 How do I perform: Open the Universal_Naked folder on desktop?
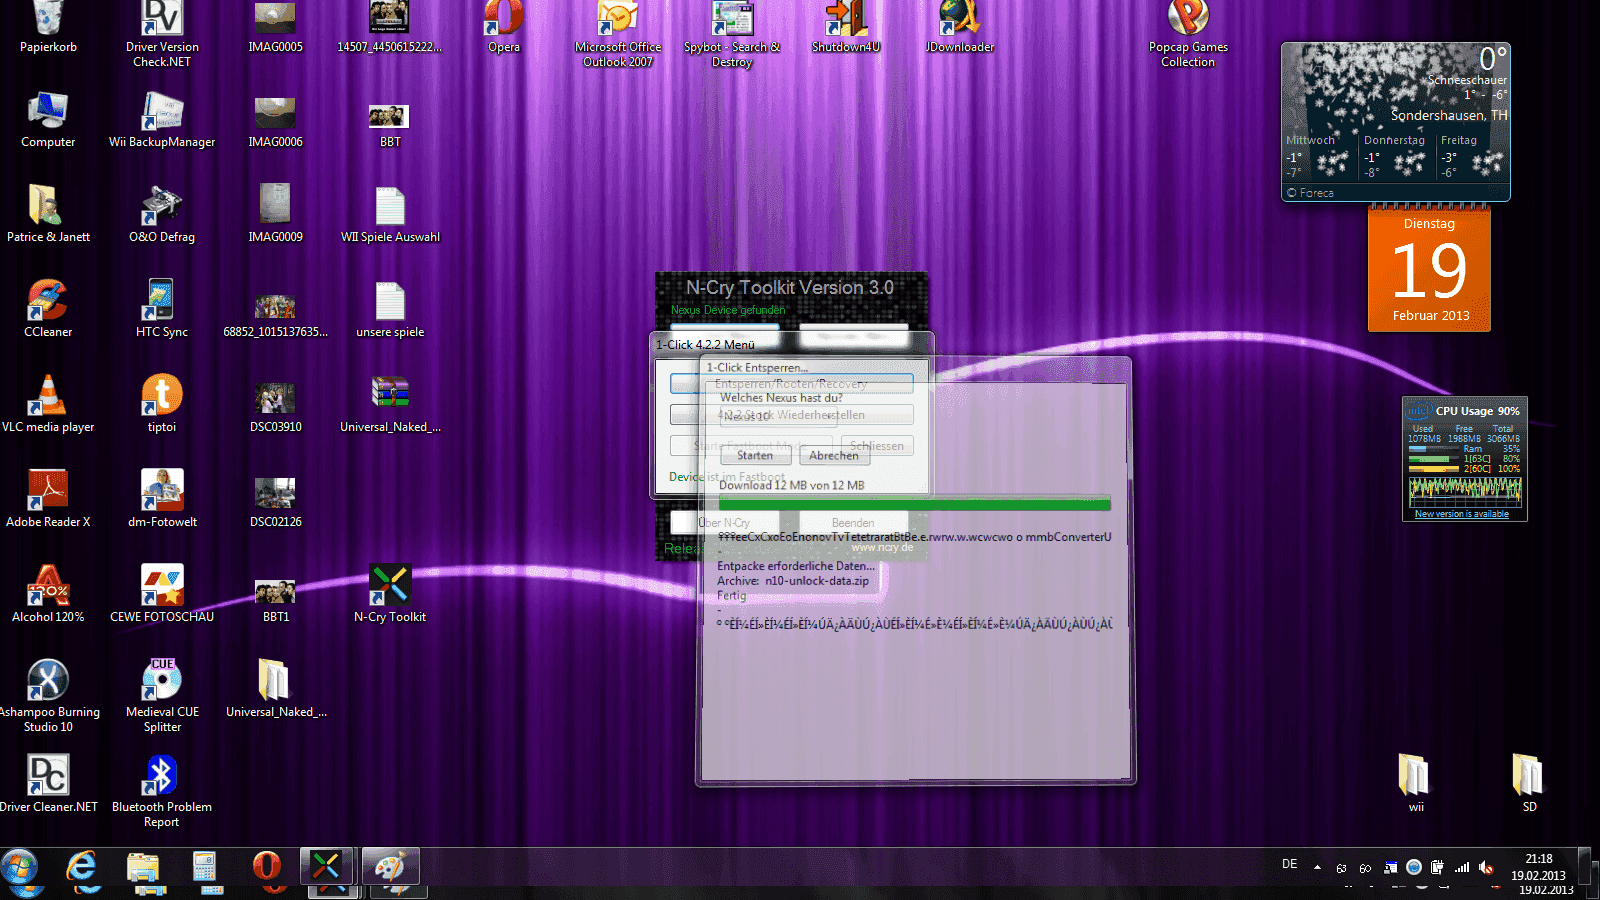(x=275, y=680)
